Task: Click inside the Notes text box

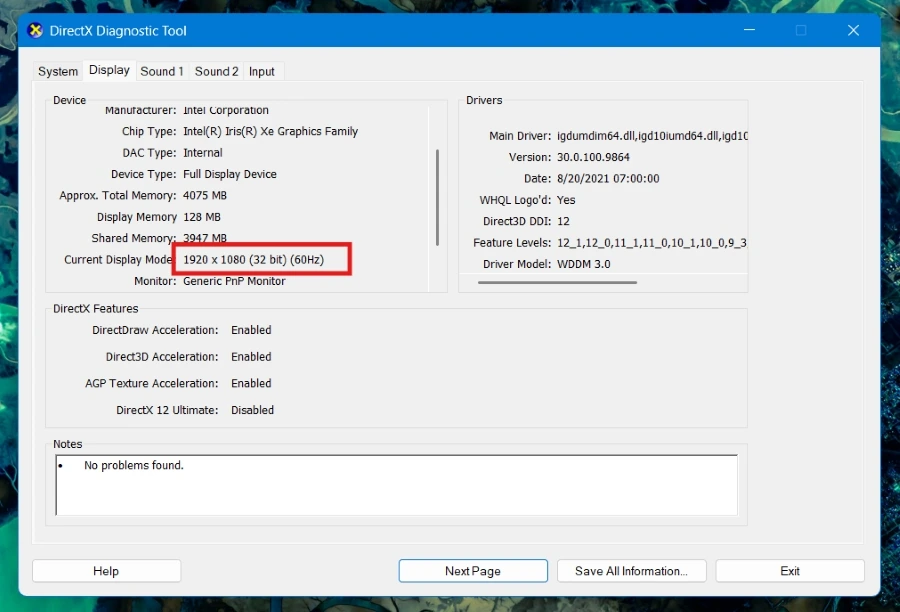Action: click(x=397, y=485)
